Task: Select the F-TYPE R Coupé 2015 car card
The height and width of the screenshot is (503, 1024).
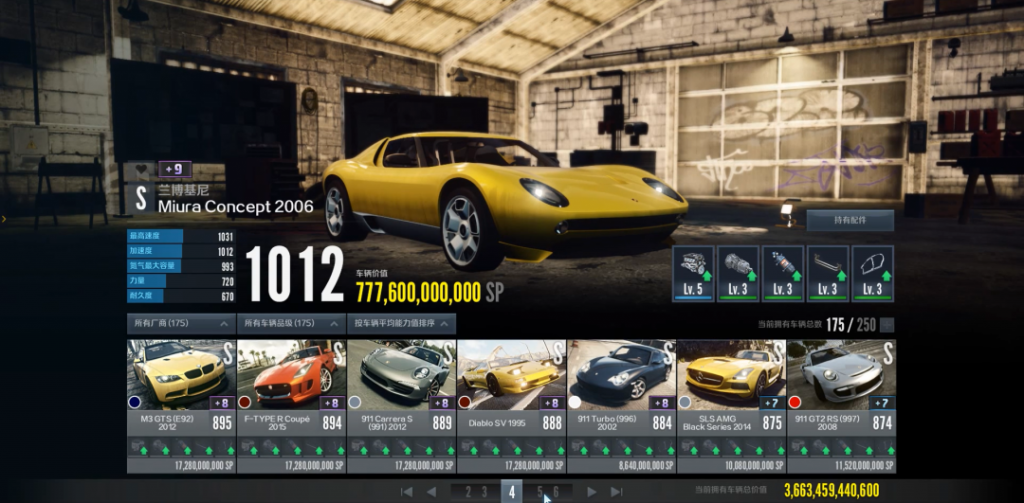Action: point(291,406)
